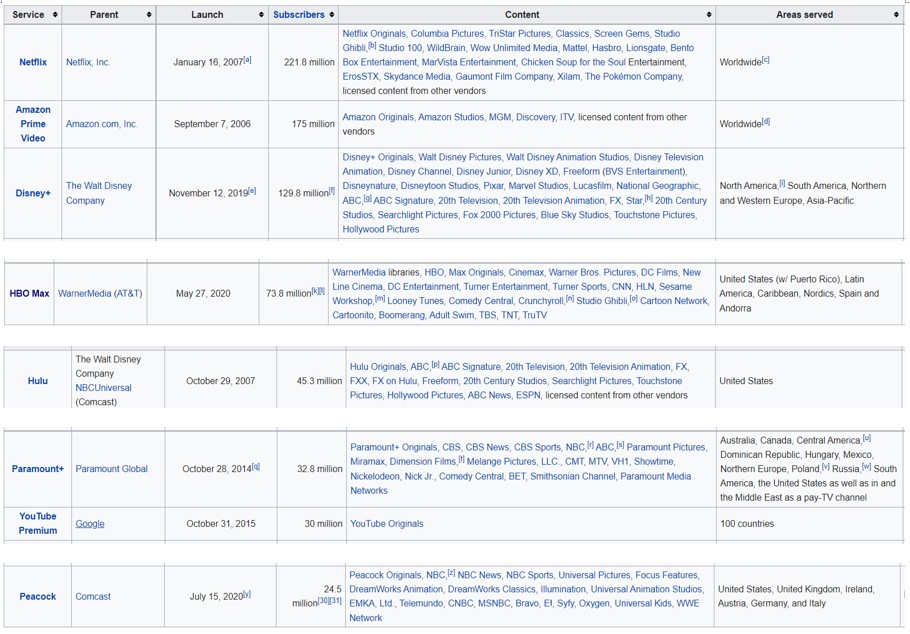
Task: Open footnote [a] after Netflix launch date
Action: tap(247, 59)
